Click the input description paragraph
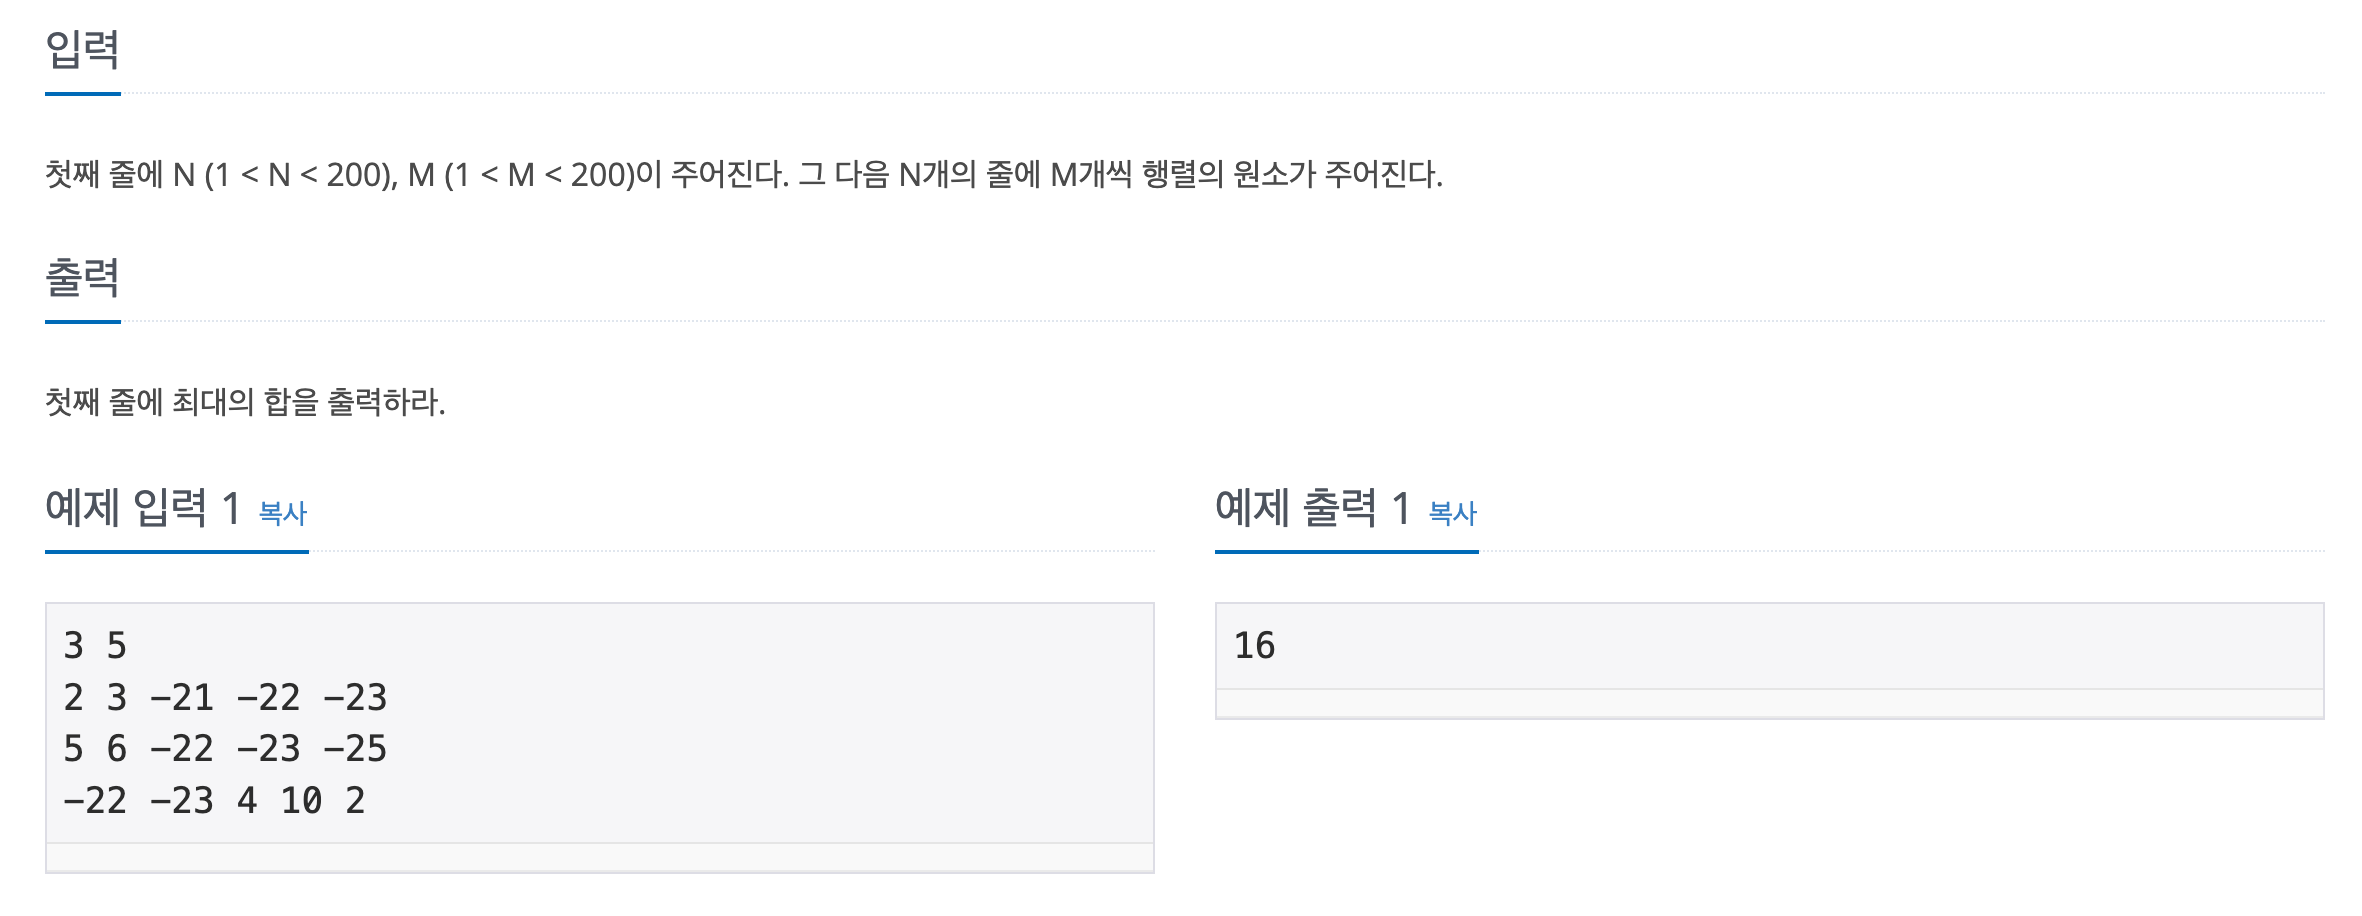The width and height of the screenshot is (2362, 916). (x=744, y=175)
